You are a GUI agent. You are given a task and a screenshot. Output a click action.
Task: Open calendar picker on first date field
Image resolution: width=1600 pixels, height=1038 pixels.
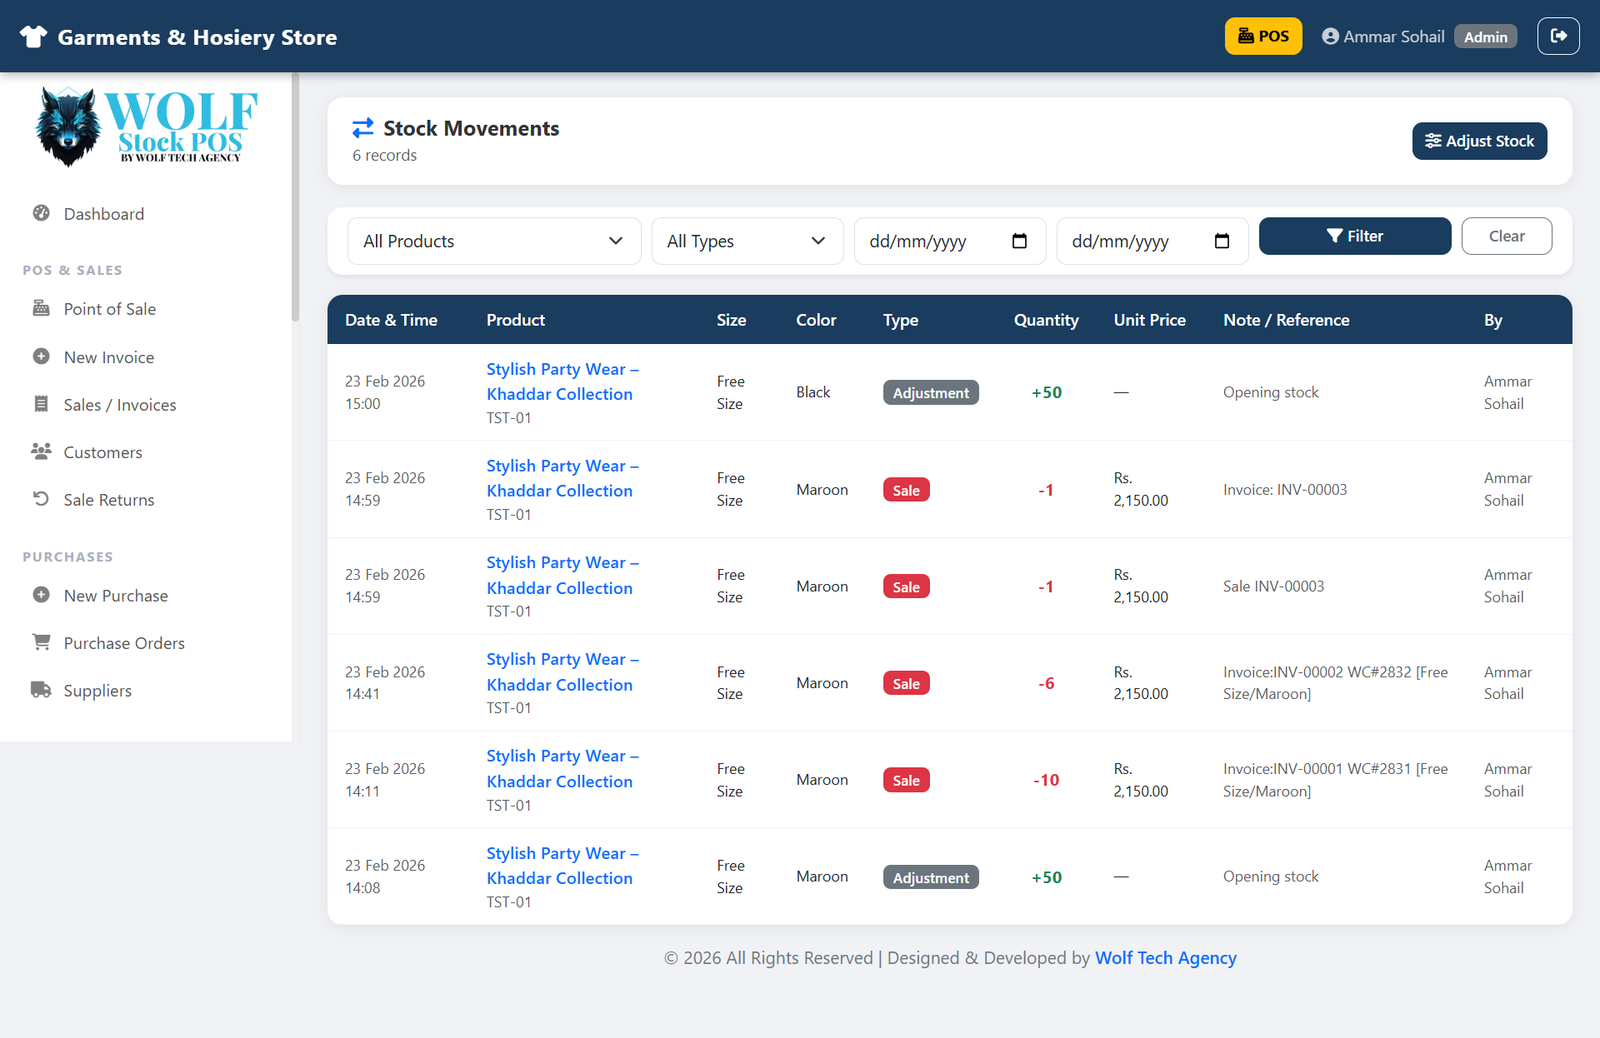click(1019, 241)
